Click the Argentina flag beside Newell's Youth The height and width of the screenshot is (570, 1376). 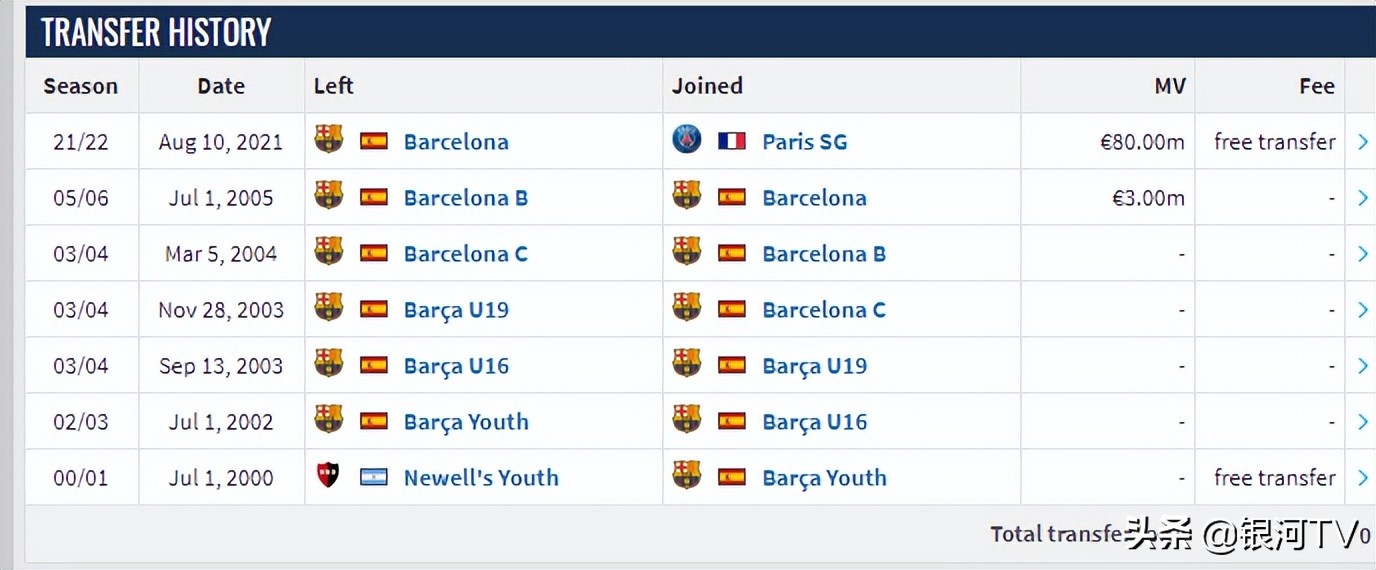(x=373, y=477)
